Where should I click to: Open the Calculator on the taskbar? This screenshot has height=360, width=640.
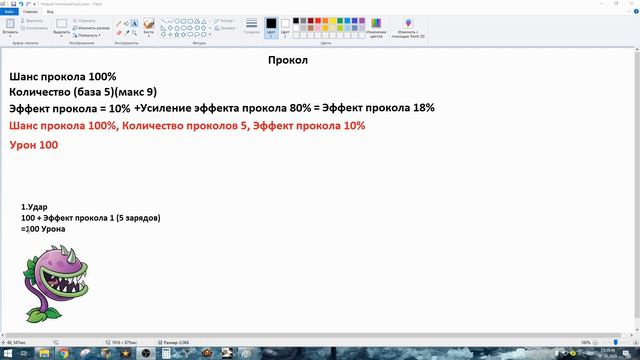point(166,353)
